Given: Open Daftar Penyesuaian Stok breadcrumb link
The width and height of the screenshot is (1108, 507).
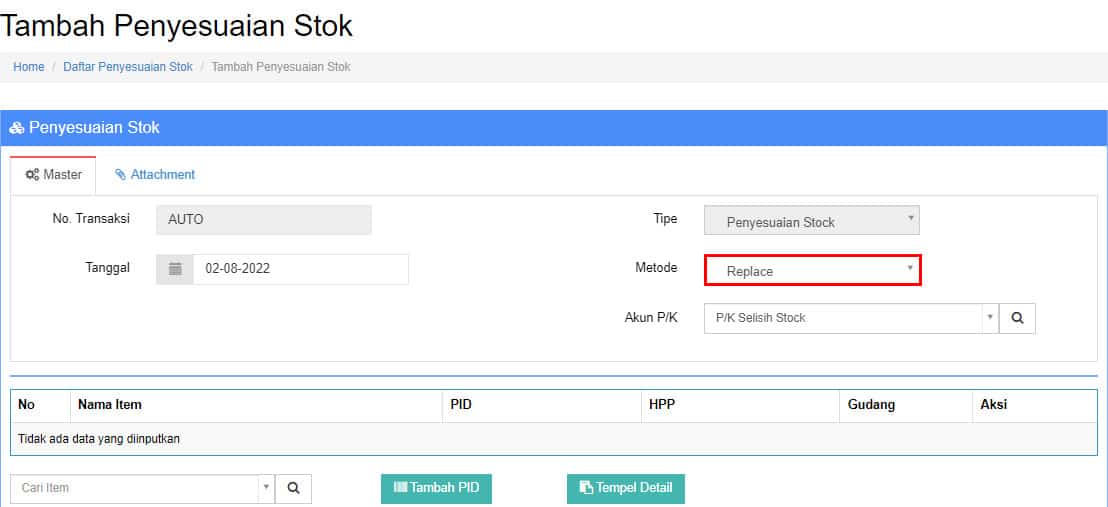Looking at the screenshot, I should 128,67.
